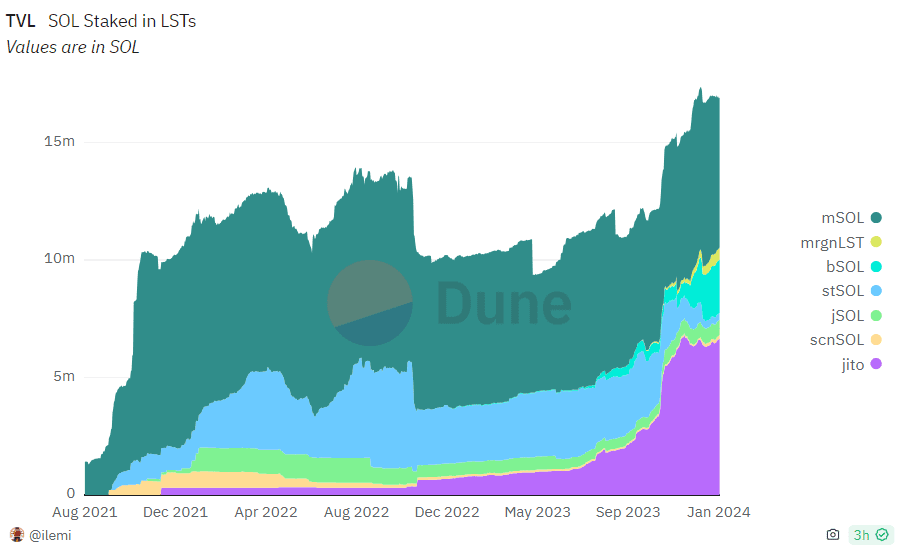Click the TVL chart title

coord(21,21)
